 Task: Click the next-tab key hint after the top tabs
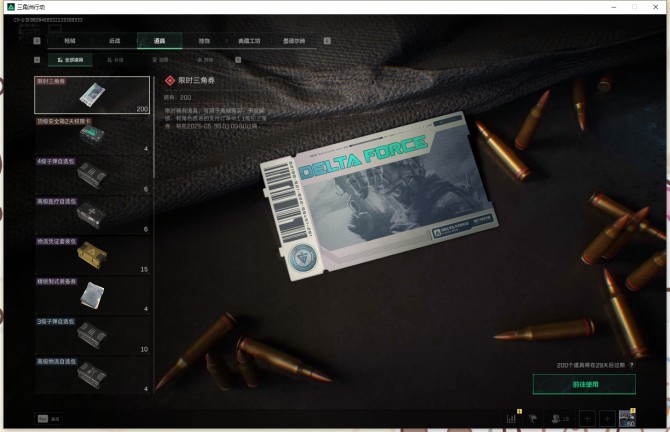pyautogui.click(x=327, y=41)
